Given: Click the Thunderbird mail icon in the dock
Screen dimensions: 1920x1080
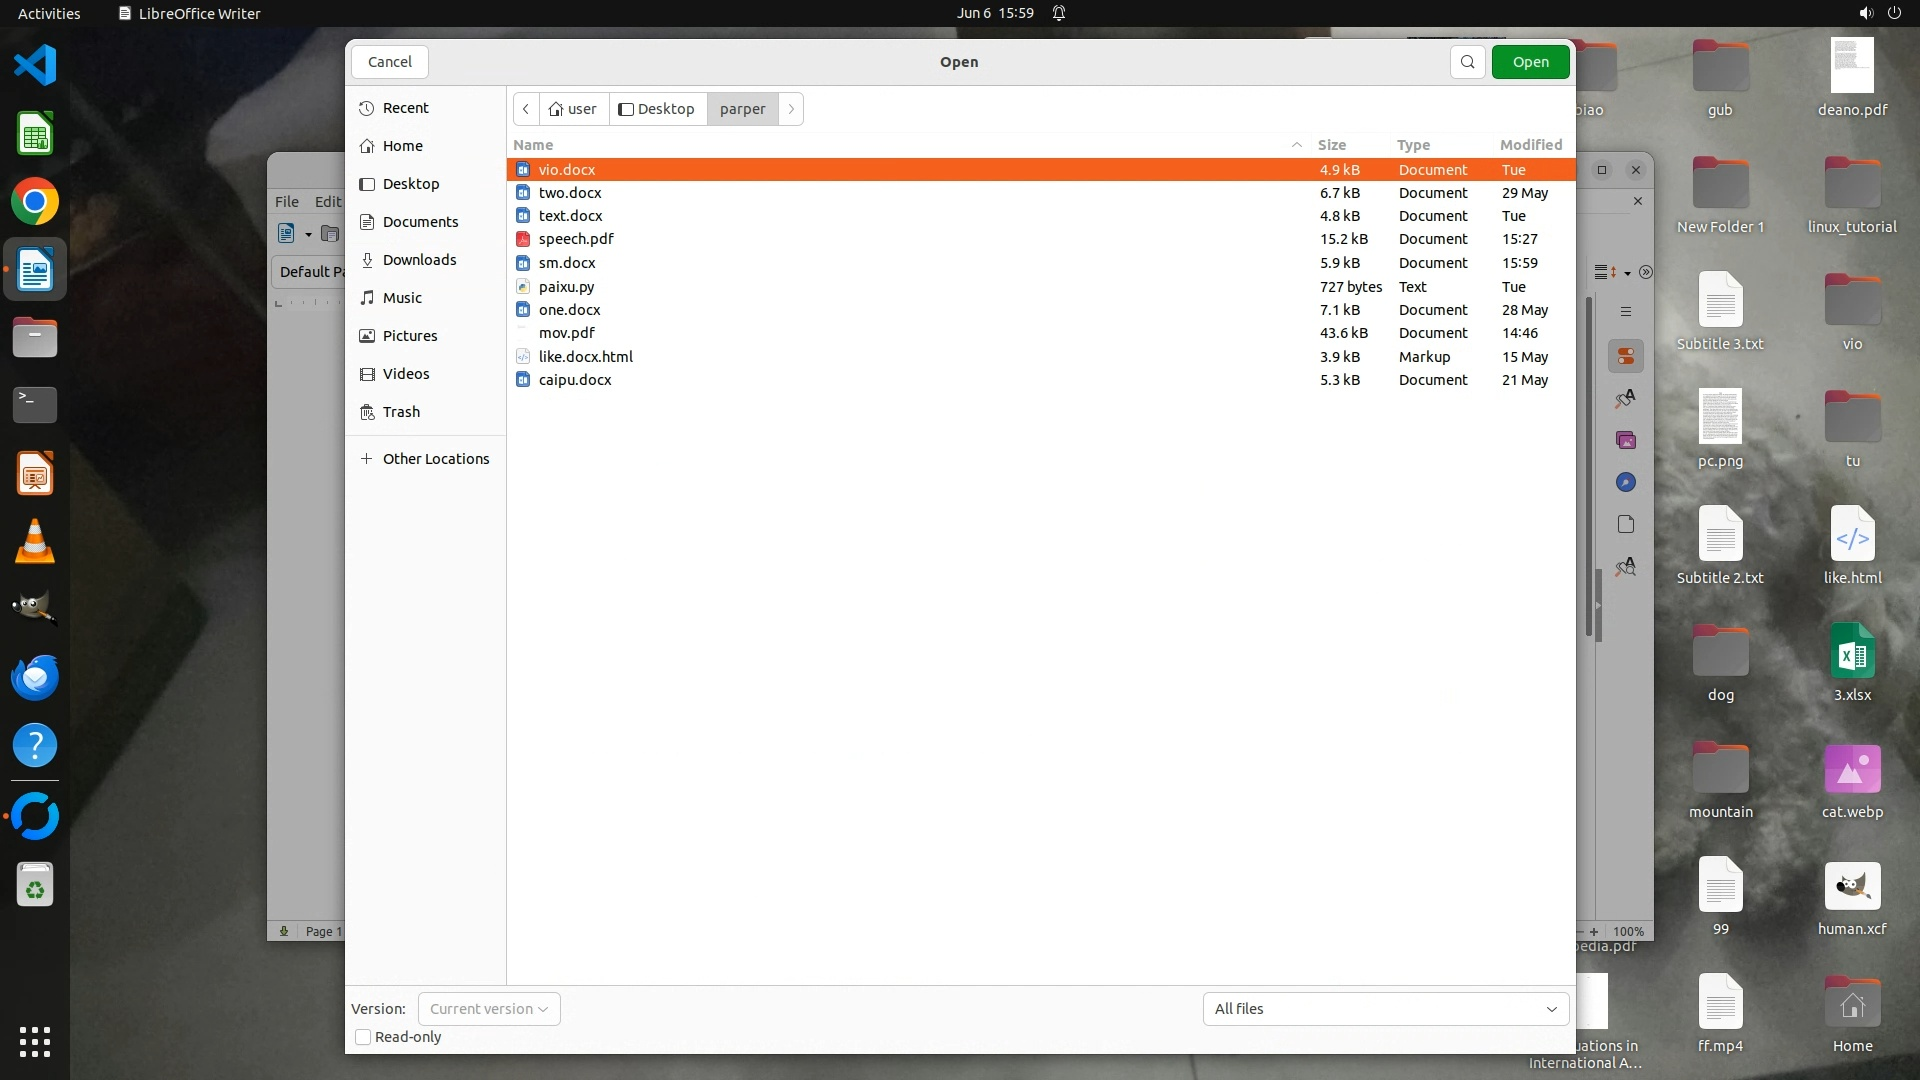Looking at the screenshot, I should [35, 678].
